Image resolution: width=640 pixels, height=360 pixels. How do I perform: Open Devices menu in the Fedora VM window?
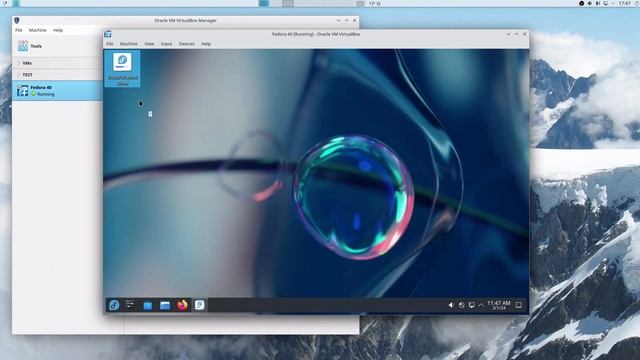click(x=187, y=44)
